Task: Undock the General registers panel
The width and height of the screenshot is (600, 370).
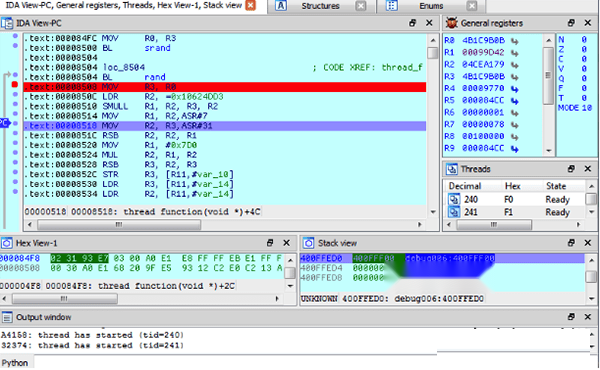Action: coord(571,23)
